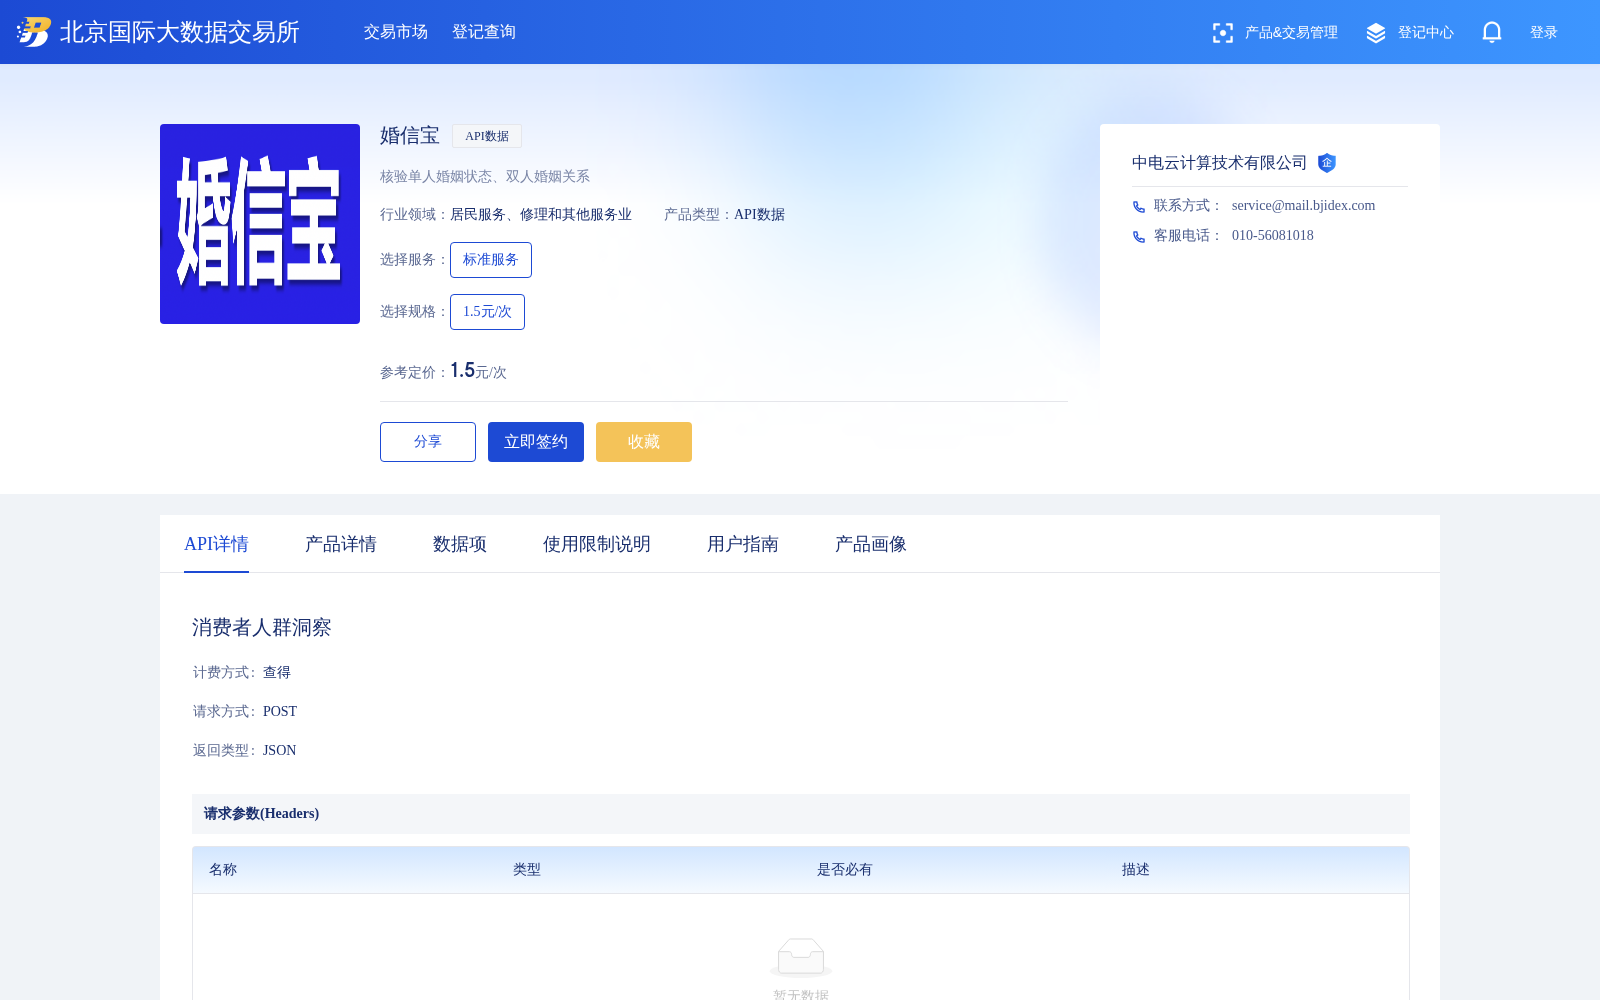Viewport: 1600px width, 1000px height.
Task: Click the 立即签约 button
Action: [x=536, y=442]
